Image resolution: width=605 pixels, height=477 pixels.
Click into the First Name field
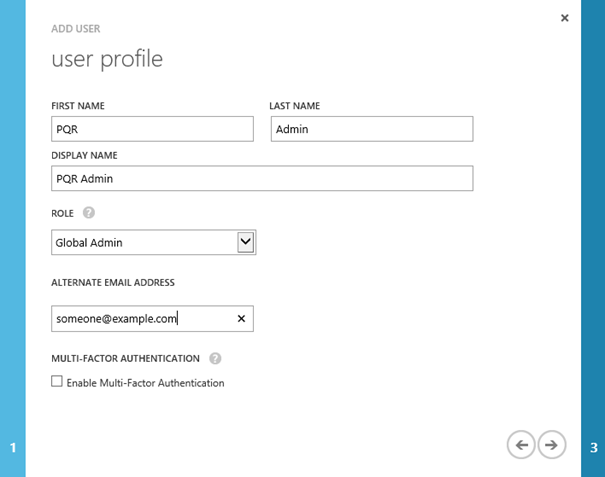pyautogui.click(x=152, y=129)
